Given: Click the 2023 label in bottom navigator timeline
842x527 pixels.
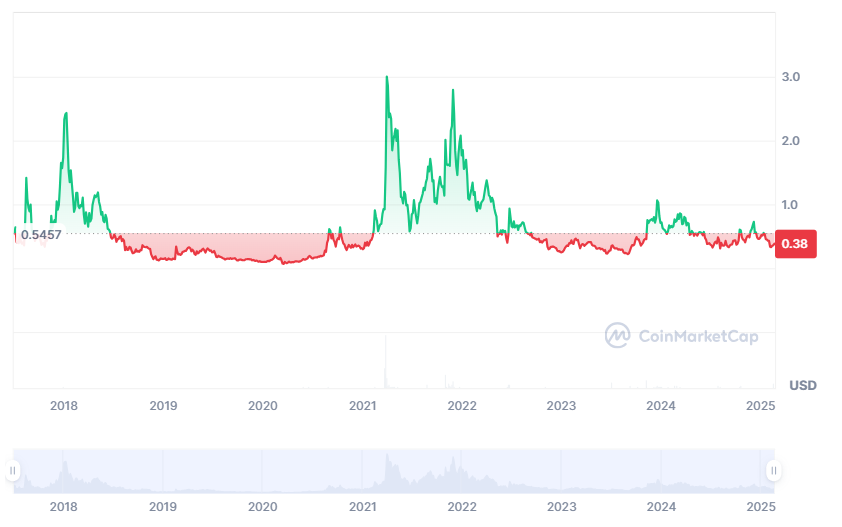Looking at the screenshot, I should [562, 507].
